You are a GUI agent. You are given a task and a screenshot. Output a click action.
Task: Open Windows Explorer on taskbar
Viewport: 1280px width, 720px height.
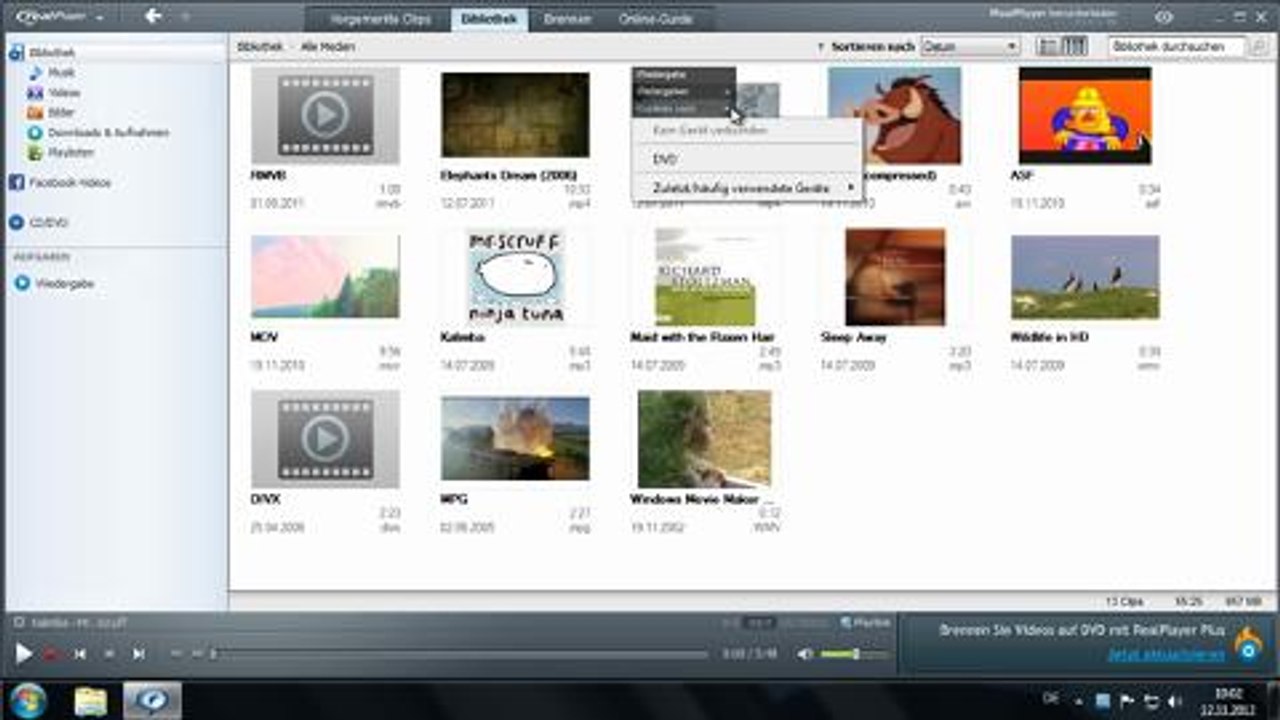[x=90, y=701]
